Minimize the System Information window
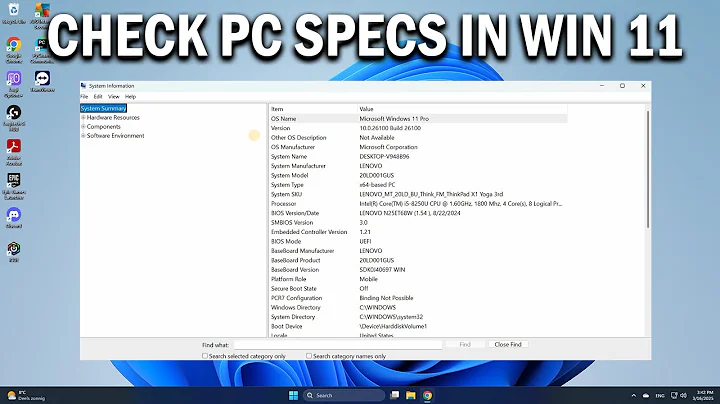Screen dimensions: 720x404 (x=602, y=86)
